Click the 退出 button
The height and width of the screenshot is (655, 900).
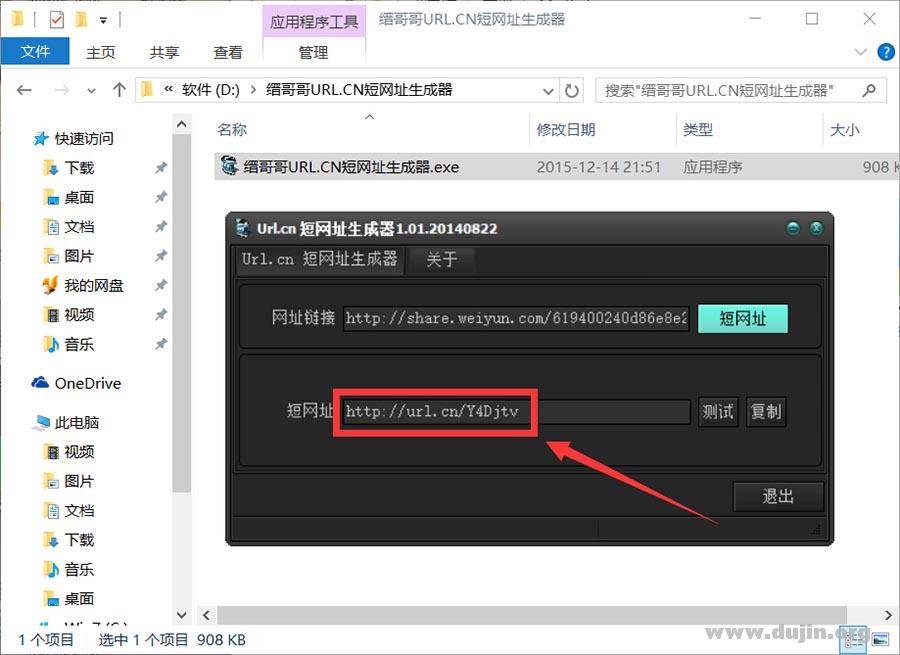[x=778, y=497]
